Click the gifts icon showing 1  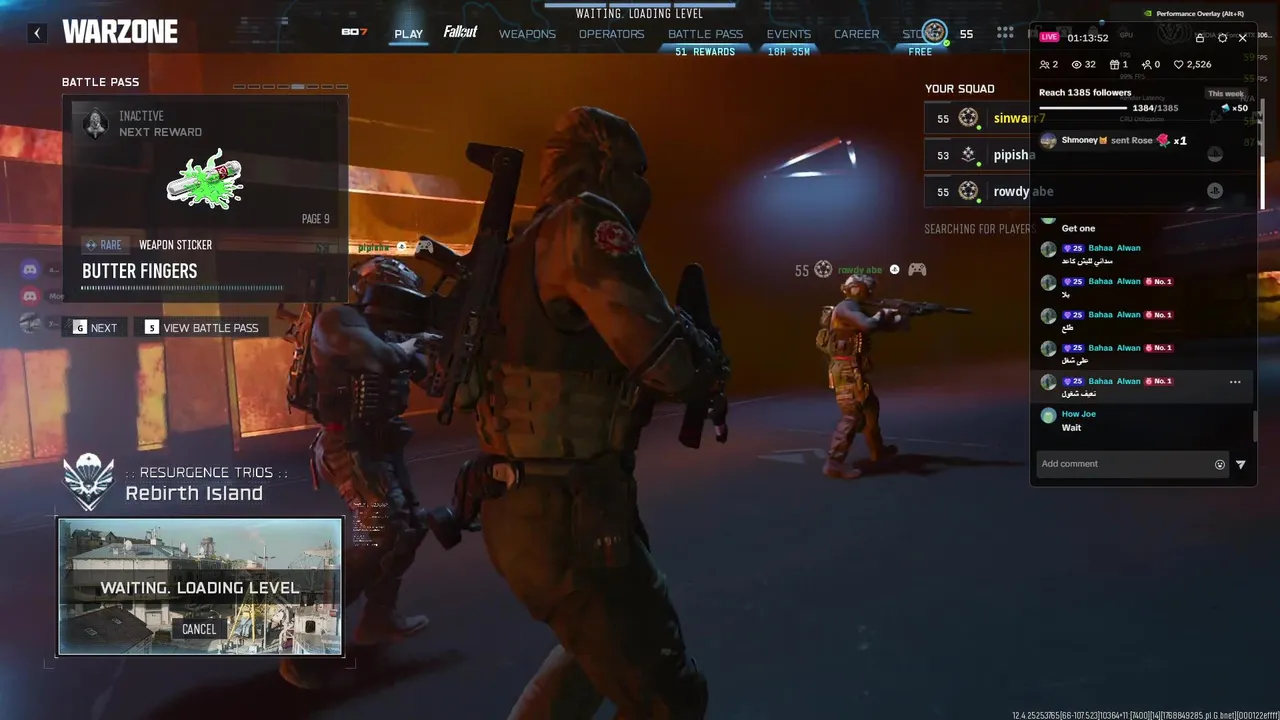(1115, 64)
